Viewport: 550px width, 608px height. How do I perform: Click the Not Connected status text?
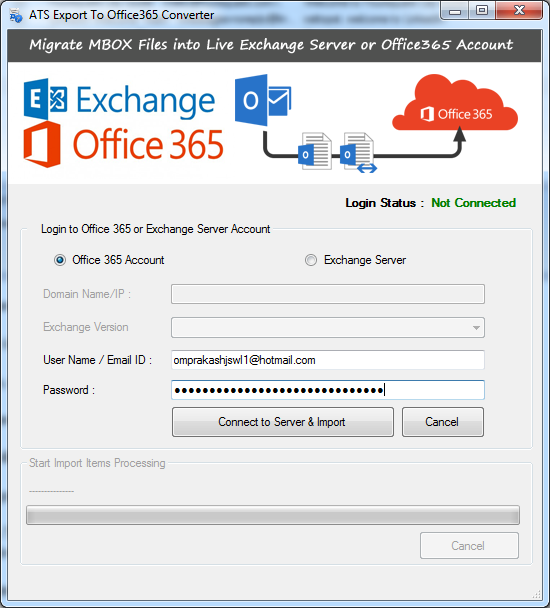474,203
